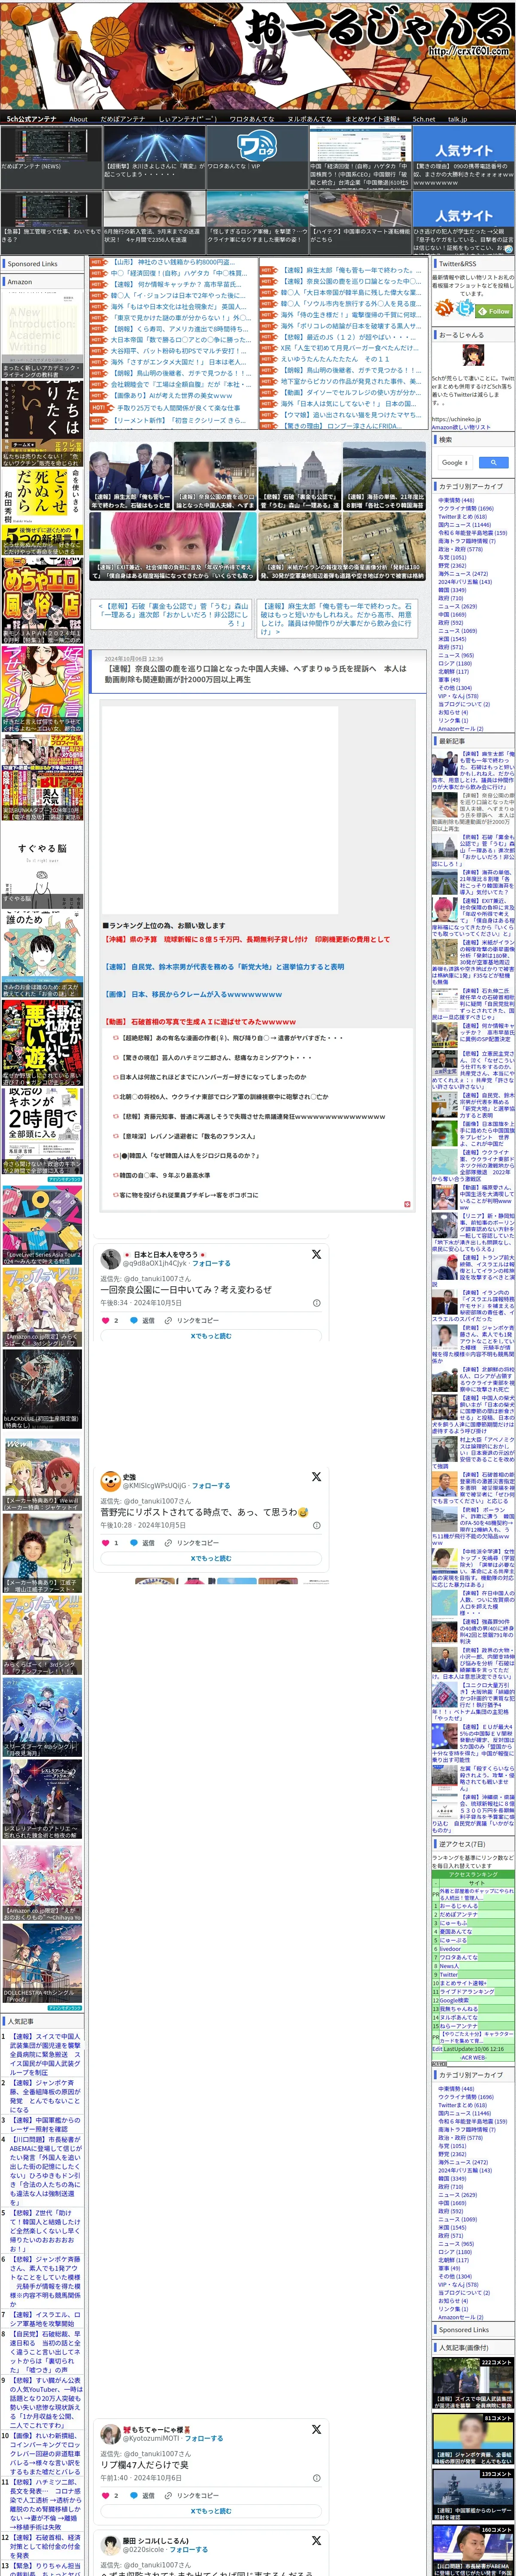Open ranking link 【動画】石破首相の写真で生成ＡＩ
This screenshot has height=2576, width=516.
tap(200, 1022)
